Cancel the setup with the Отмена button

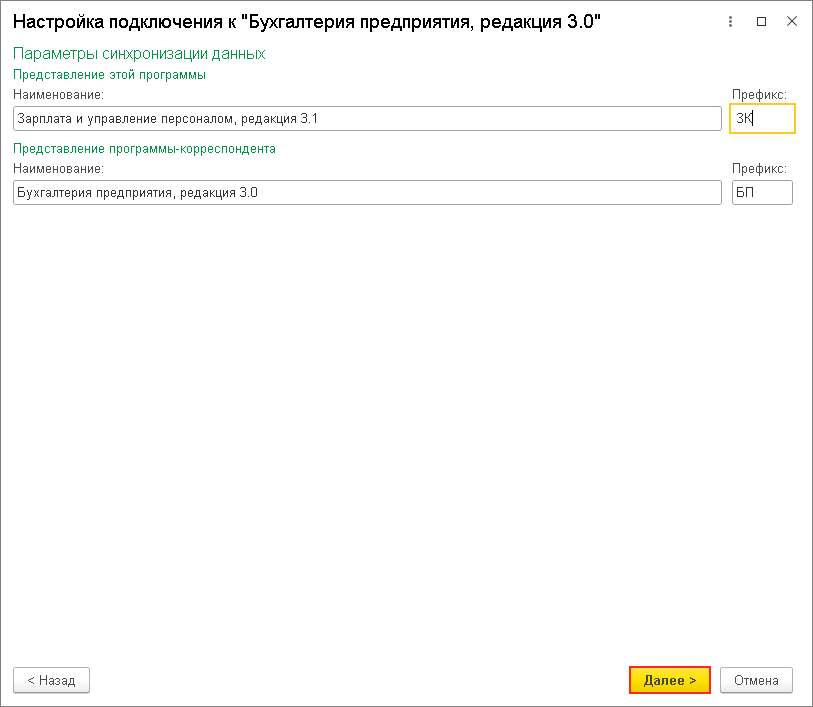click(756, 680)
